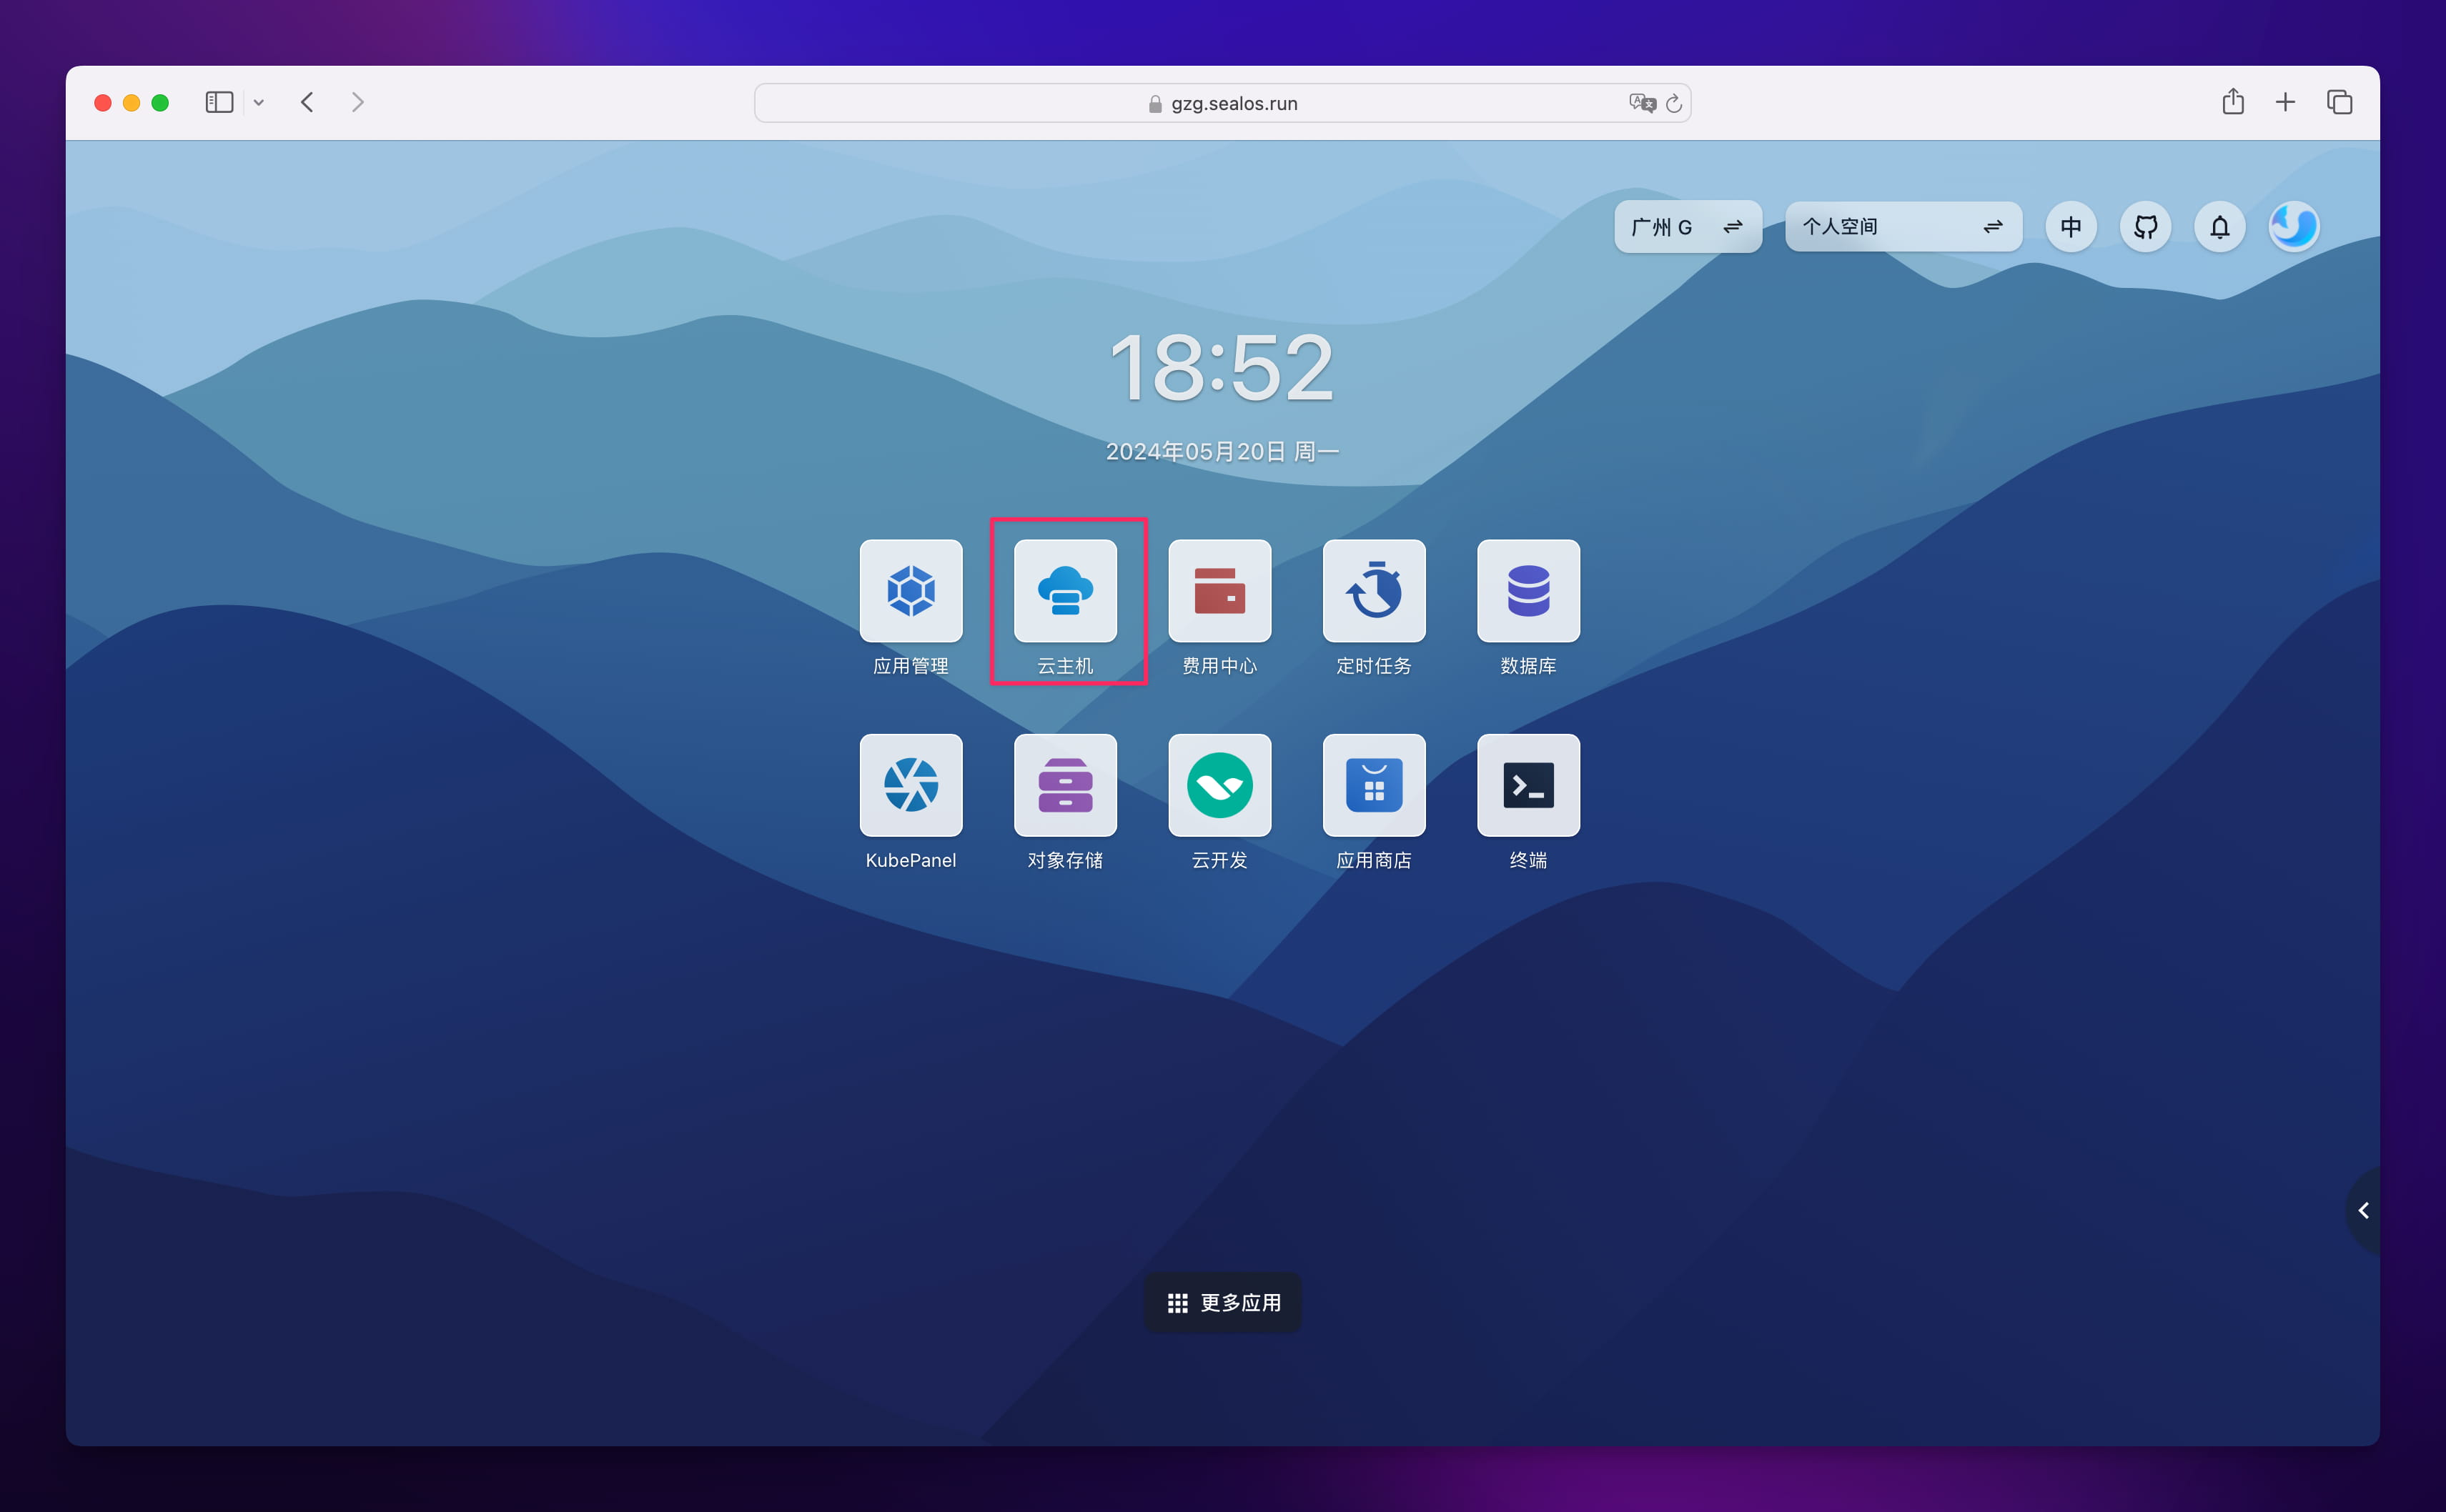
Task: Toggle the Safari sidebar panel
Action: pyautogui.click(x=219, y=103)
